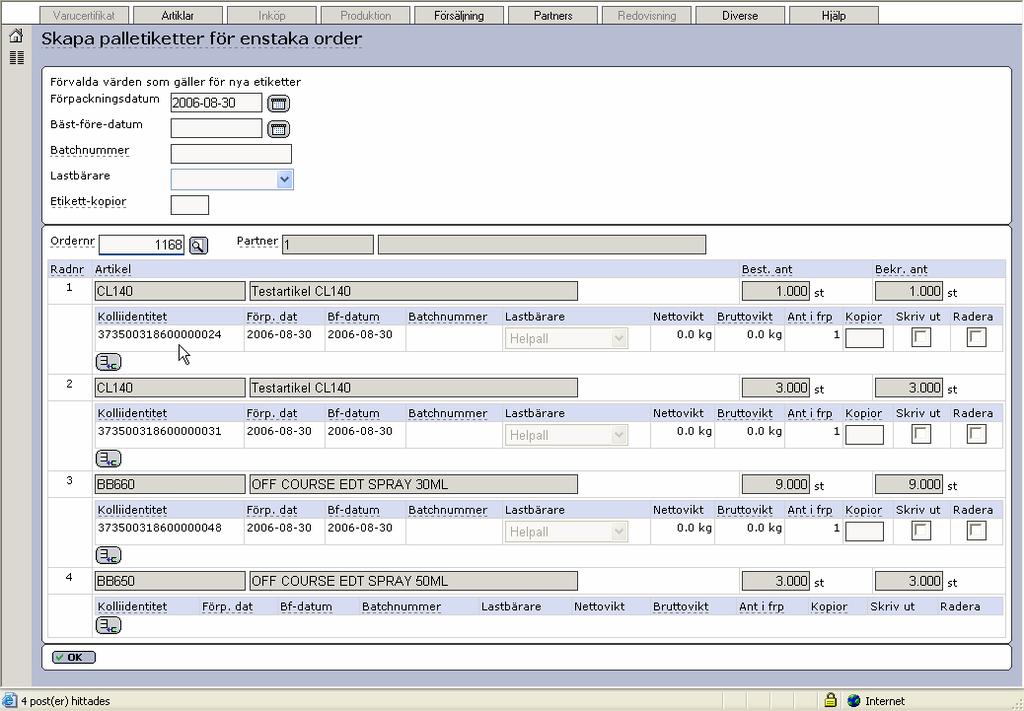Screen dimensions: 1024x711
Task: Click the Partner label link
Action: coord(257,241)
